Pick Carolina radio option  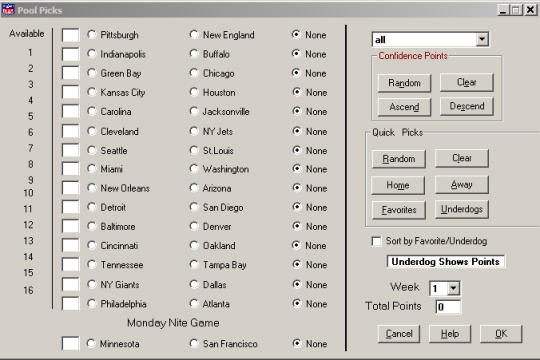click(x=92, y=111)
